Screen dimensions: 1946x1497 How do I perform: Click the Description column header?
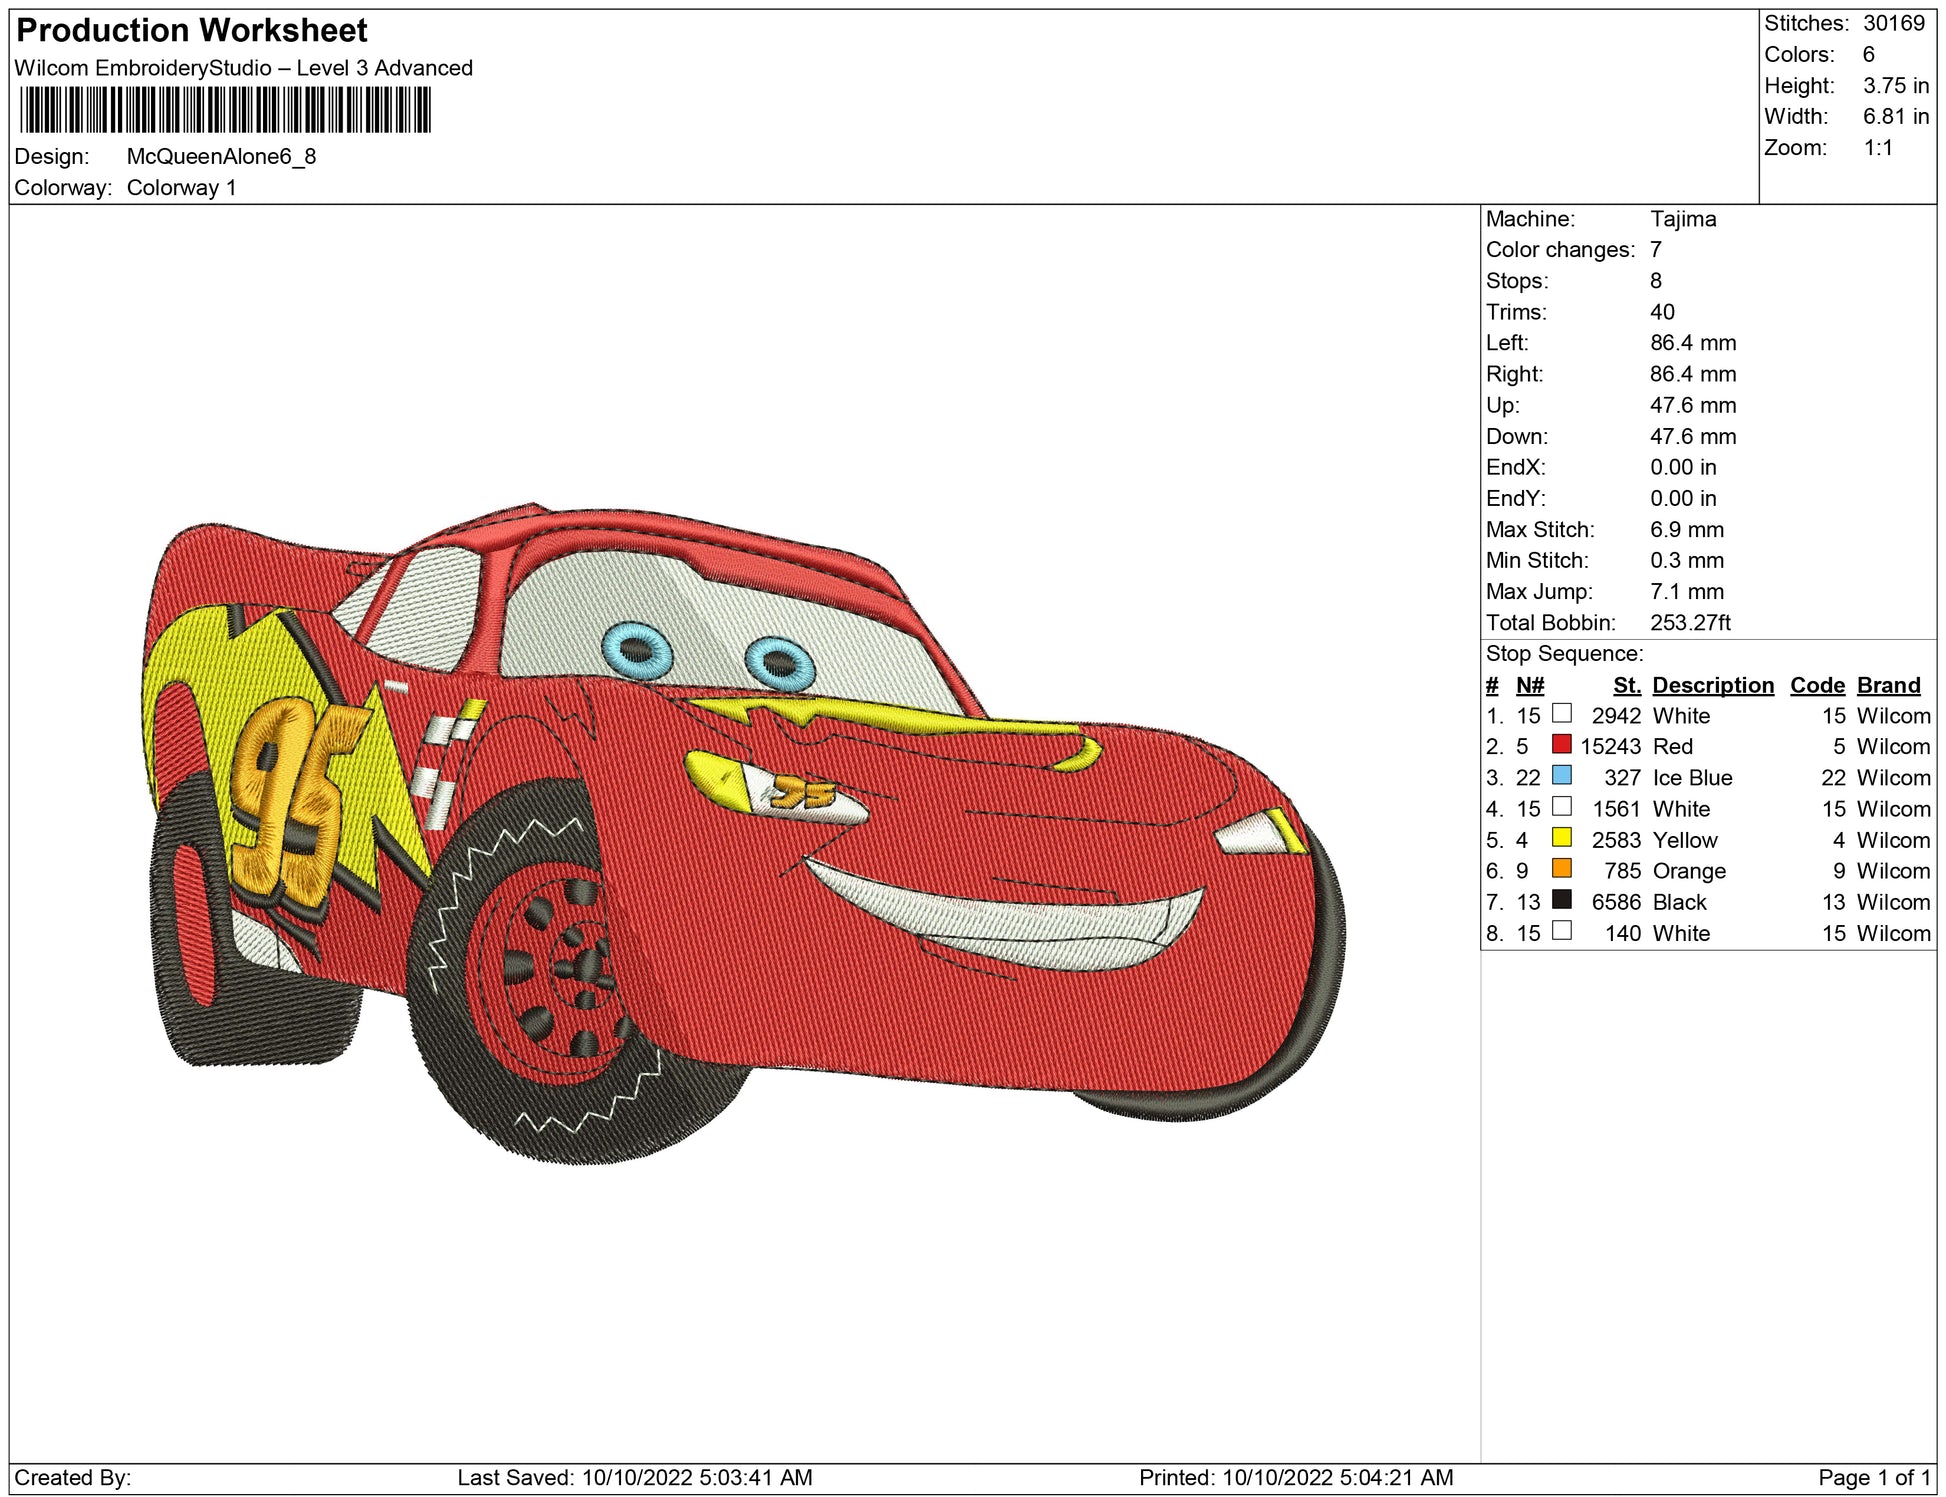[x=1712, y=685]
